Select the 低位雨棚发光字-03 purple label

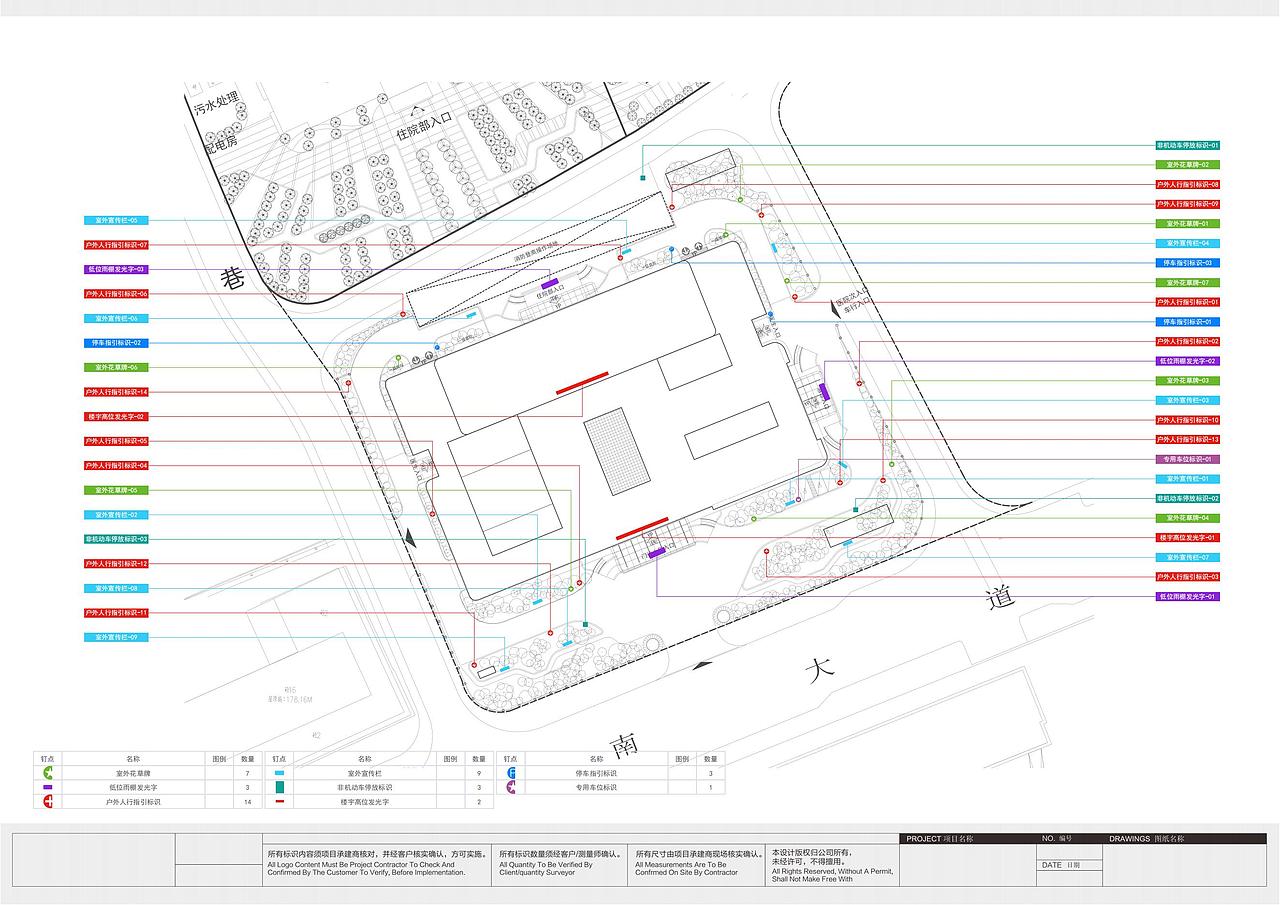click(117, 269)
